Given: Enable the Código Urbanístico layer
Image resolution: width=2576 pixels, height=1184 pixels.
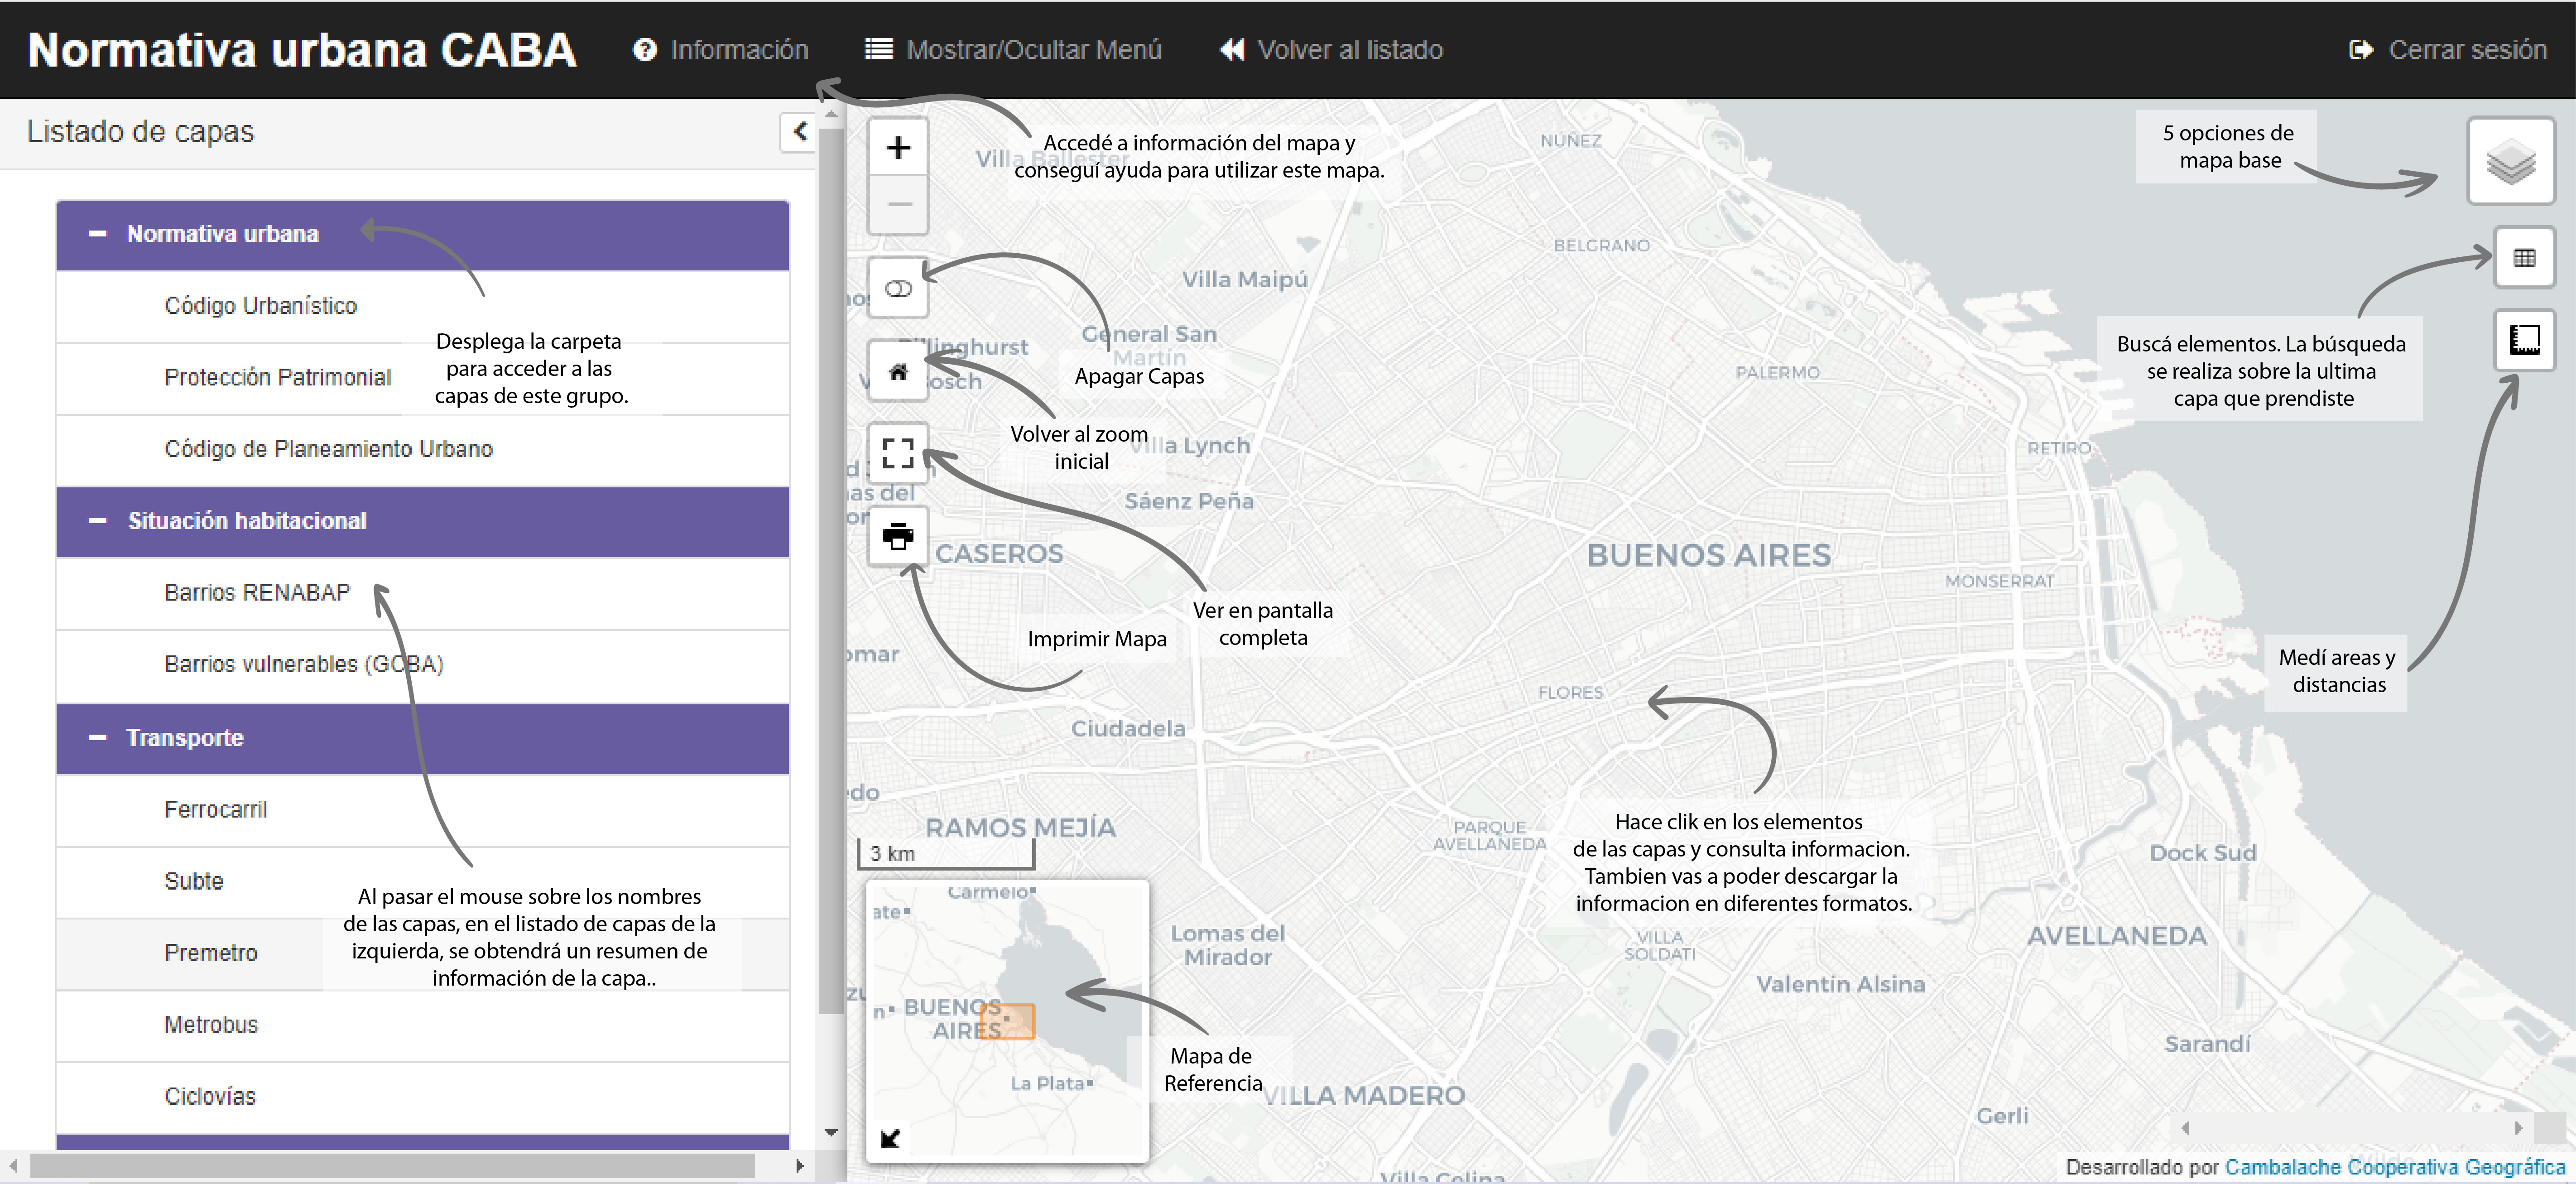Looking at the screenshot, I should 422,306.
